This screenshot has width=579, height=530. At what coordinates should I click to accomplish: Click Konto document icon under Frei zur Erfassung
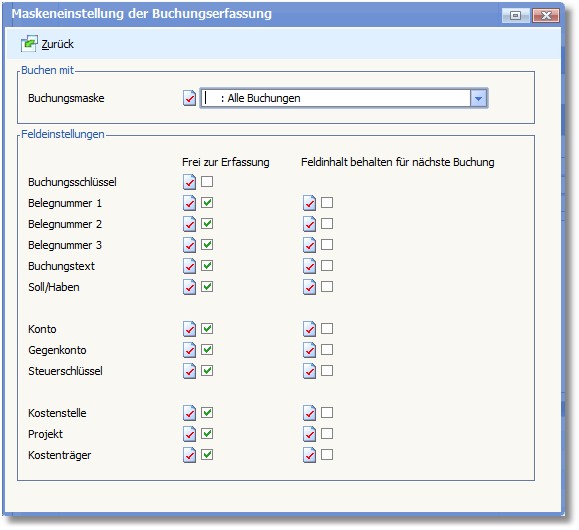click(189, 329)
